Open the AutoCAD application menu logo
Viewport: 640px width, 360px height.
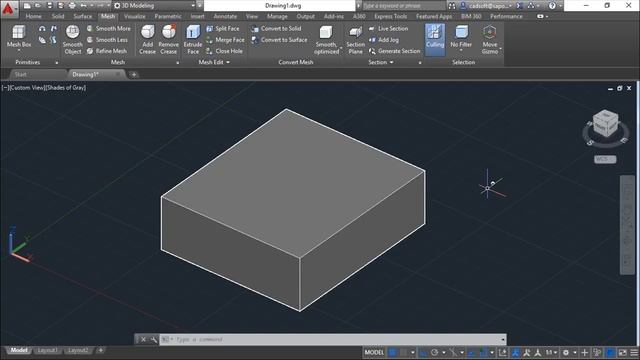(8, 9)
